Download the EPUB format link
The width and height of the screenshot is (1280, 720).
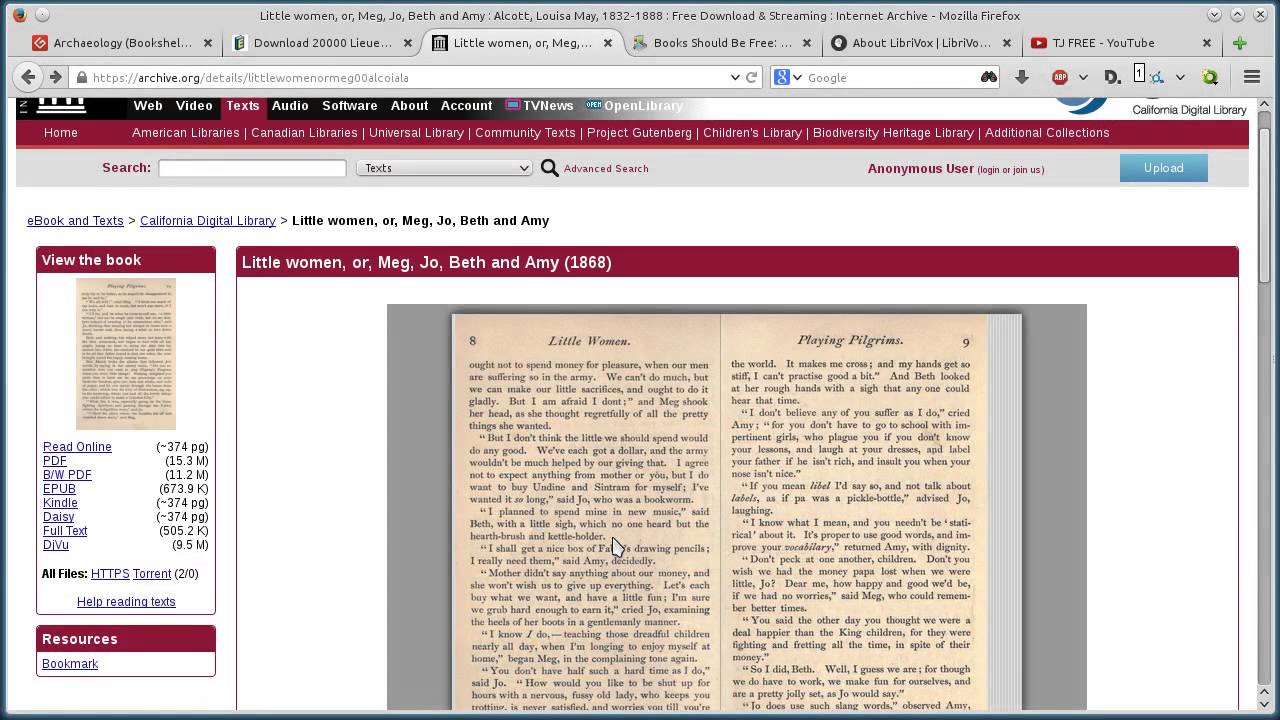click(59, 489)
